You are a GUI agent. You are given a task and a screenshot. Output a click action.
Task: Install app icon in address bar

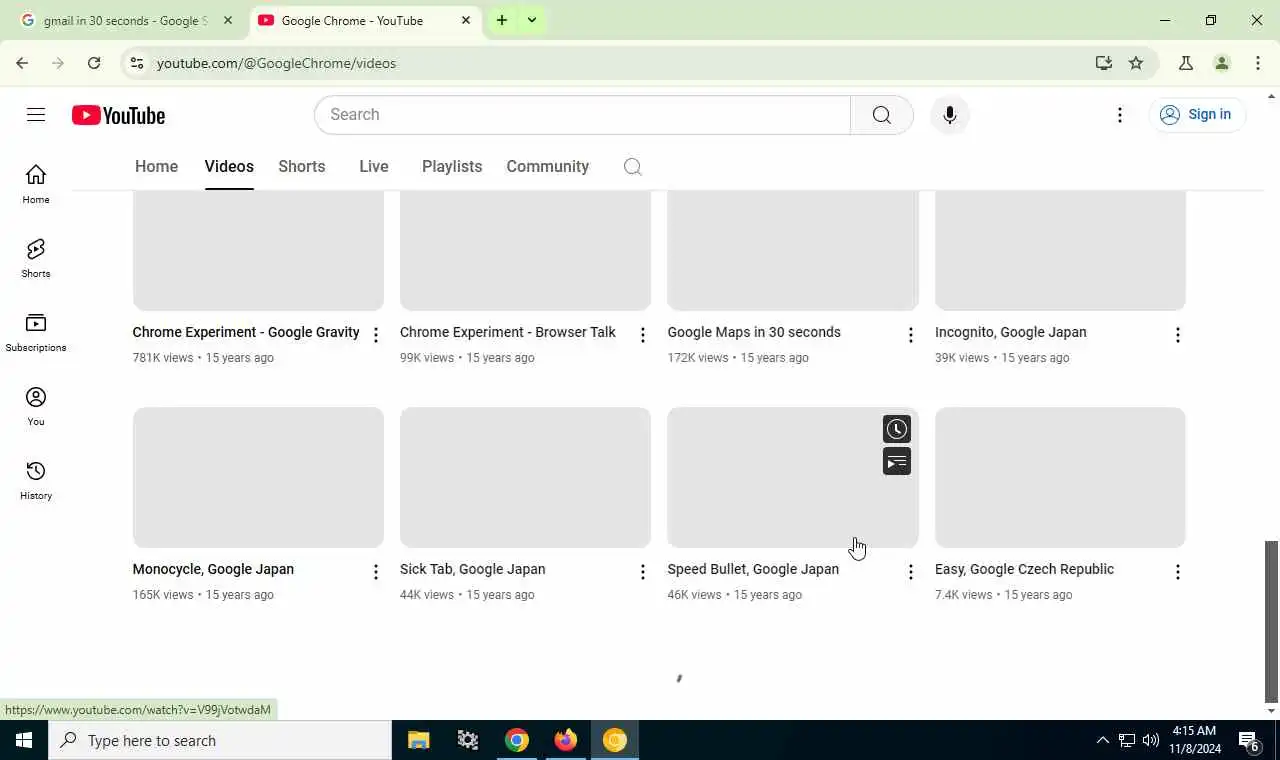click(1104, 63)
